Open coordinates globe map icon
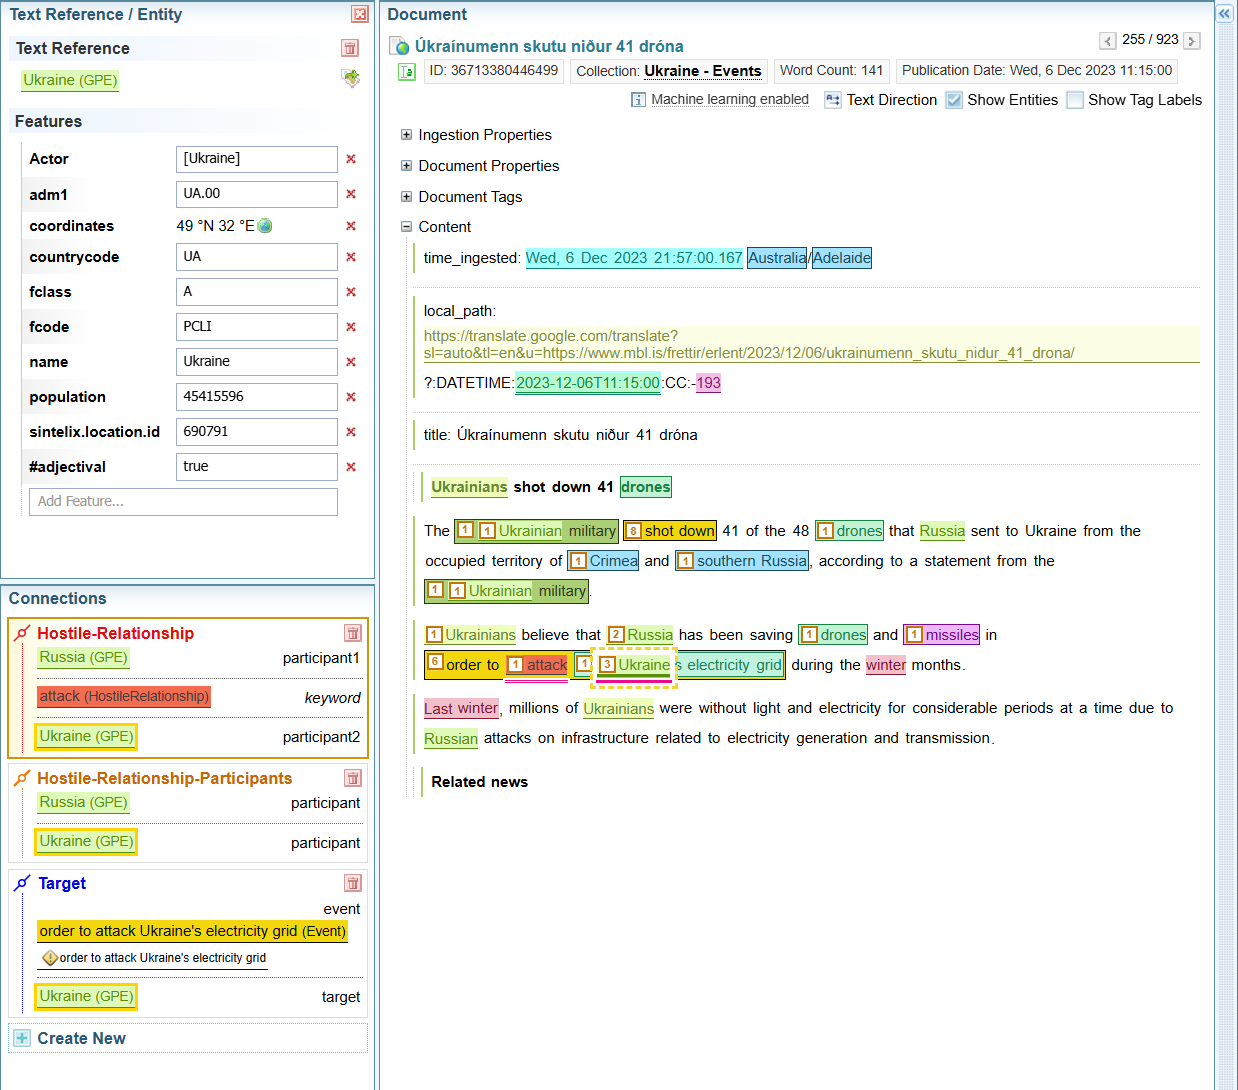 265,226
